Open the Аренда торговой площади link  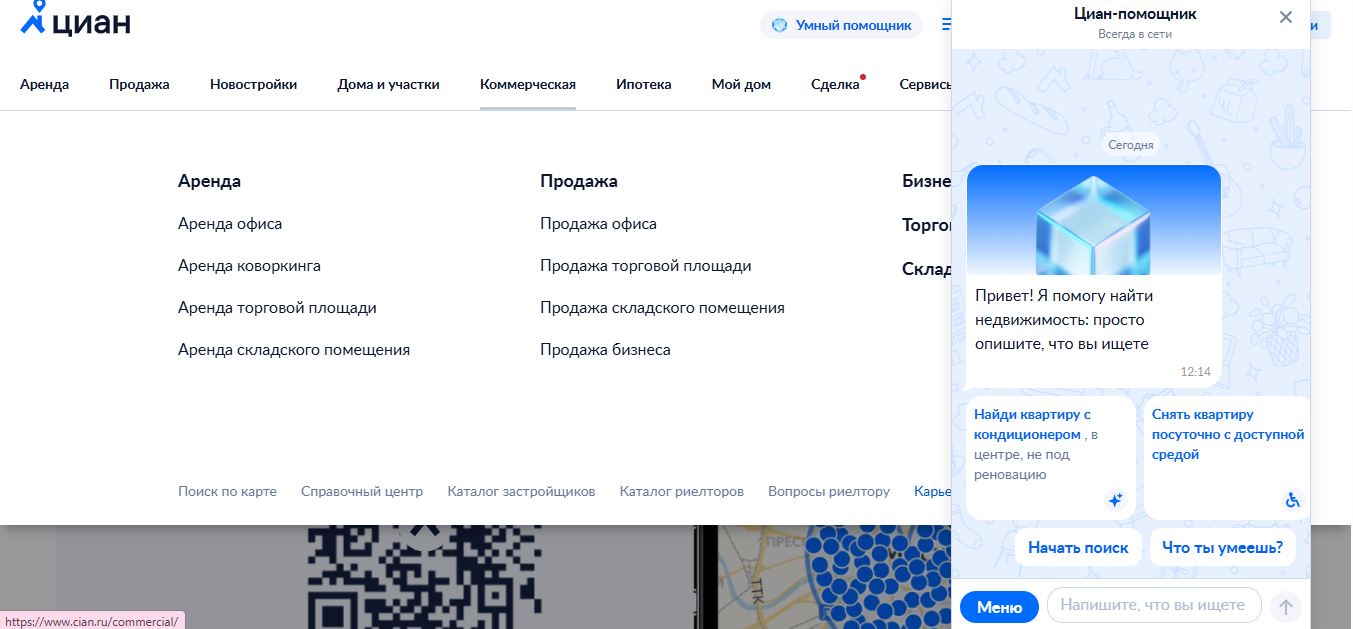pyautogui.click(x=277, y=308)
